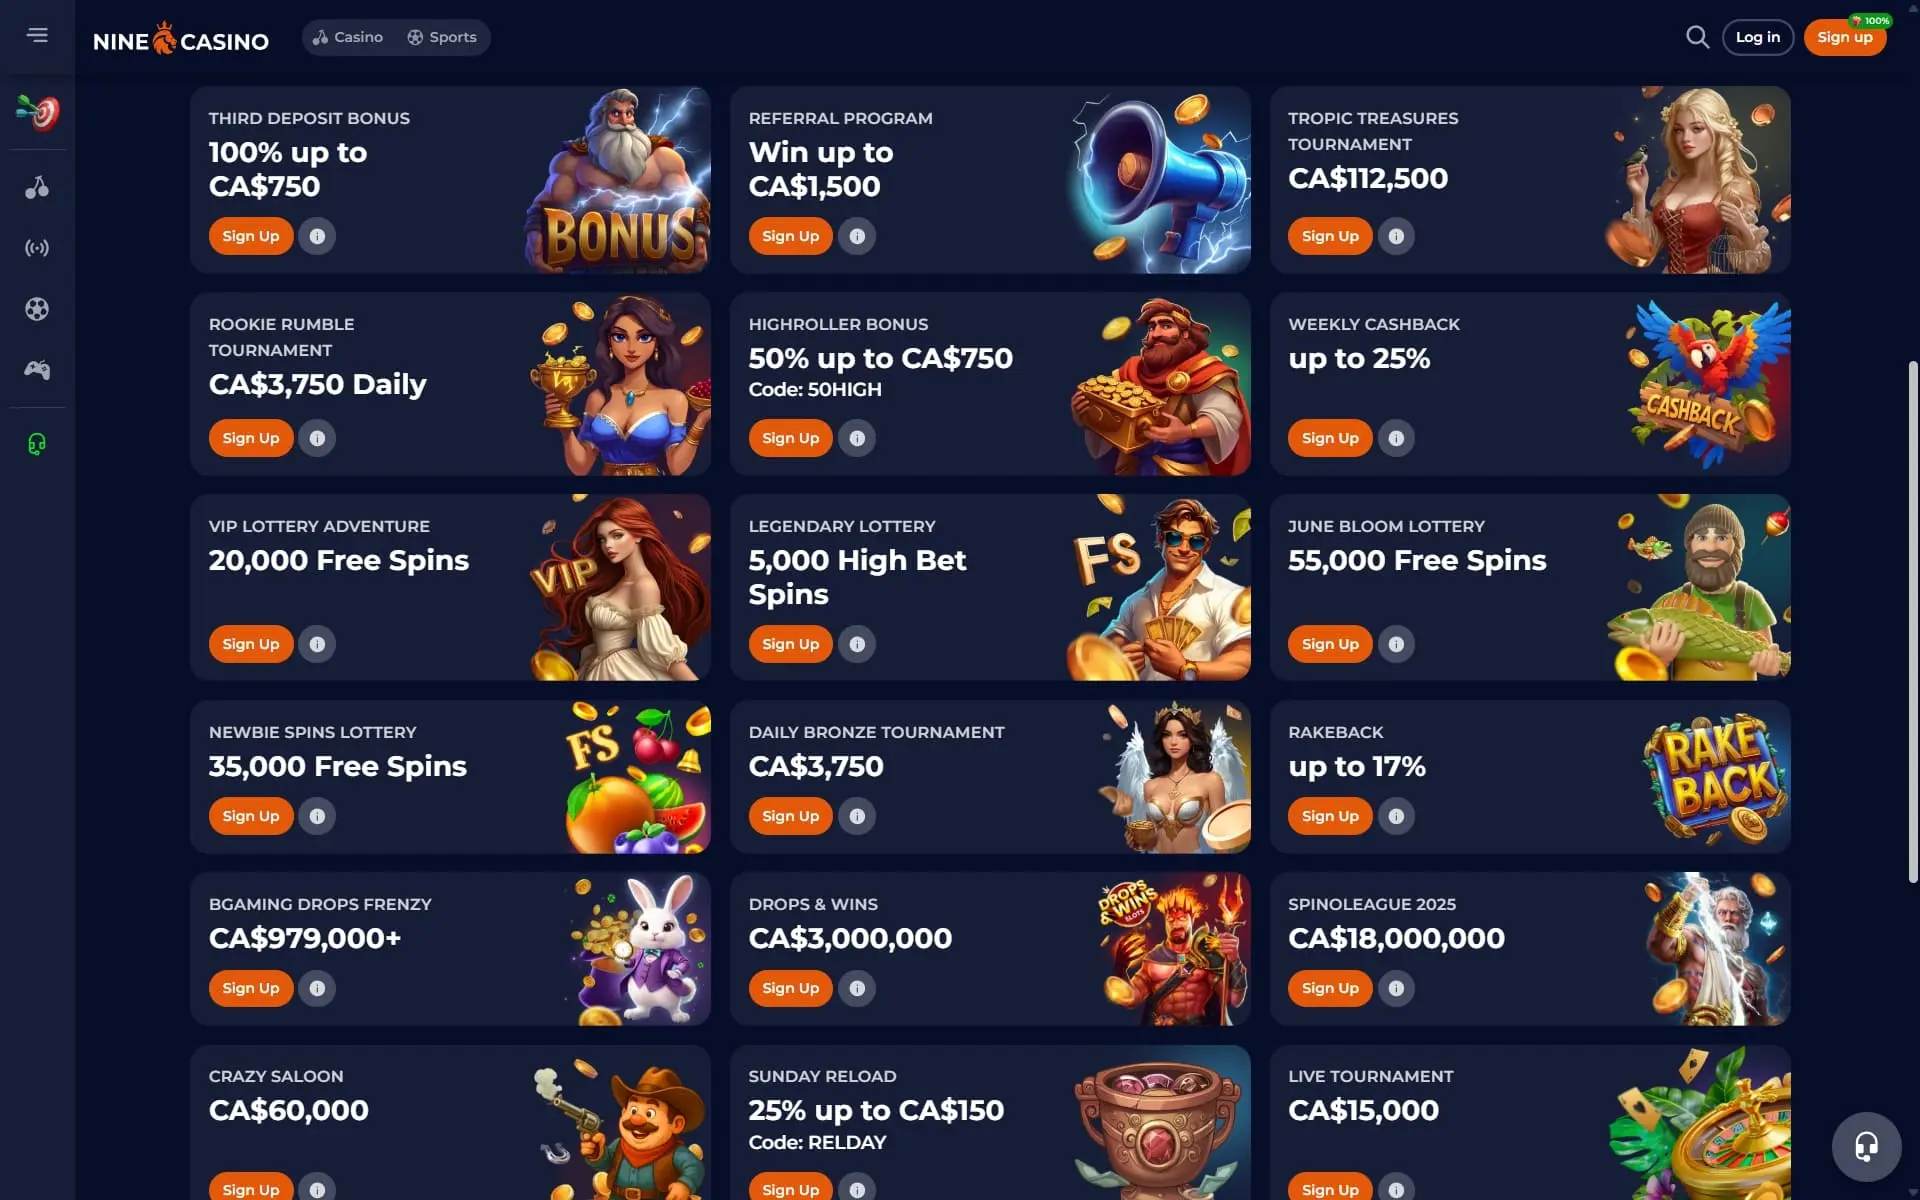
Task: Open the game controller sidebar icon
Action: click(37, 370)
